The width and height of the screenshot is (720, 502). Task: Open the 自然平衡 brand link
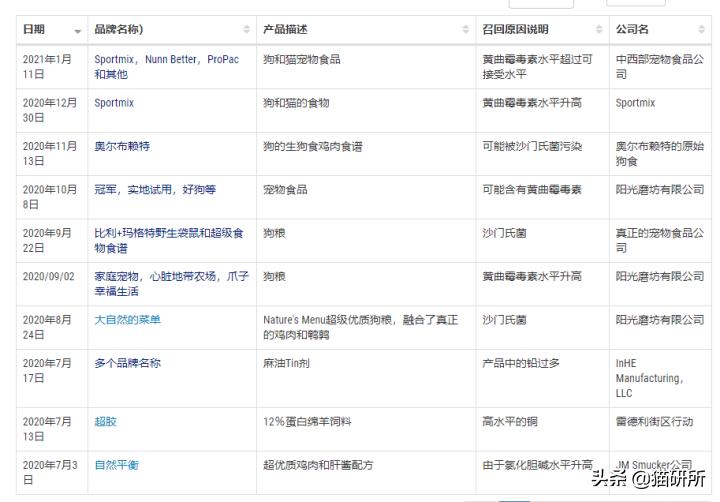[117, 465]
